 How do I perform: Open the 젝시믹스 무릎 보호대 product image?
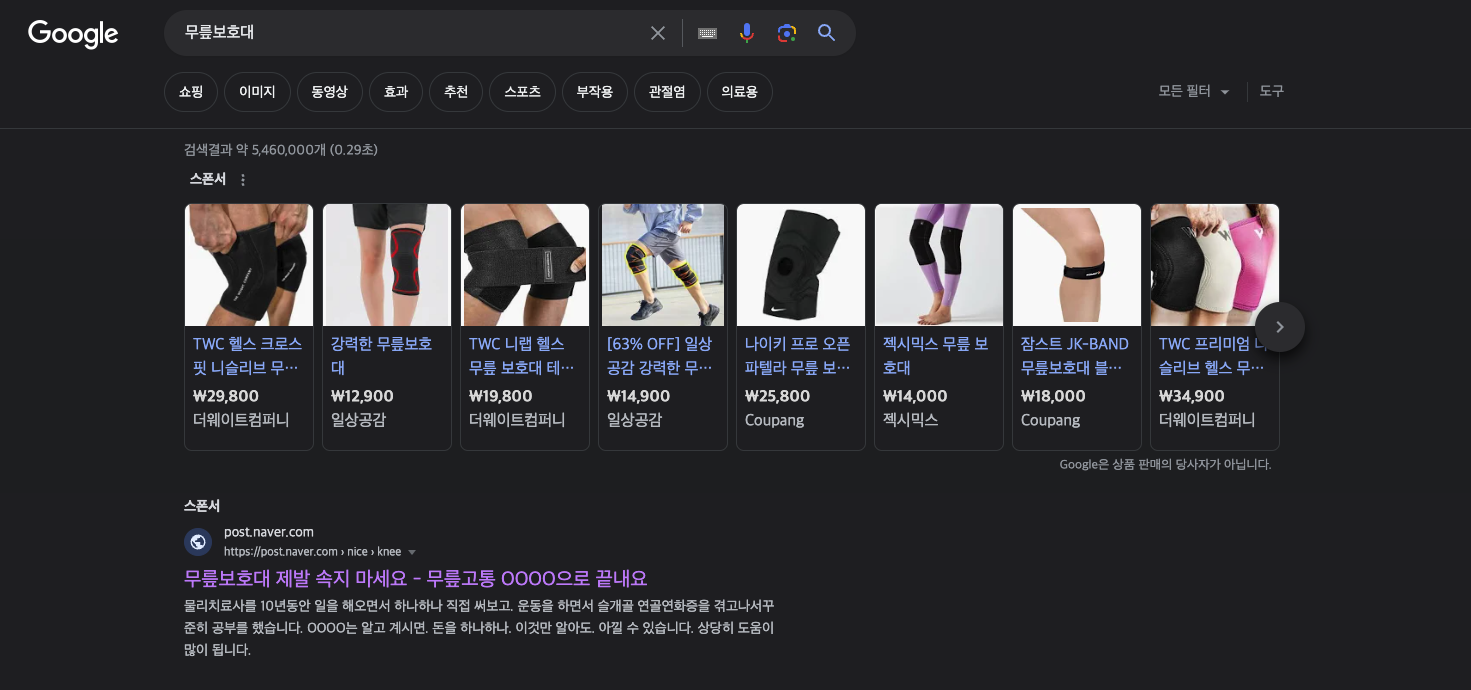point(939,265)
